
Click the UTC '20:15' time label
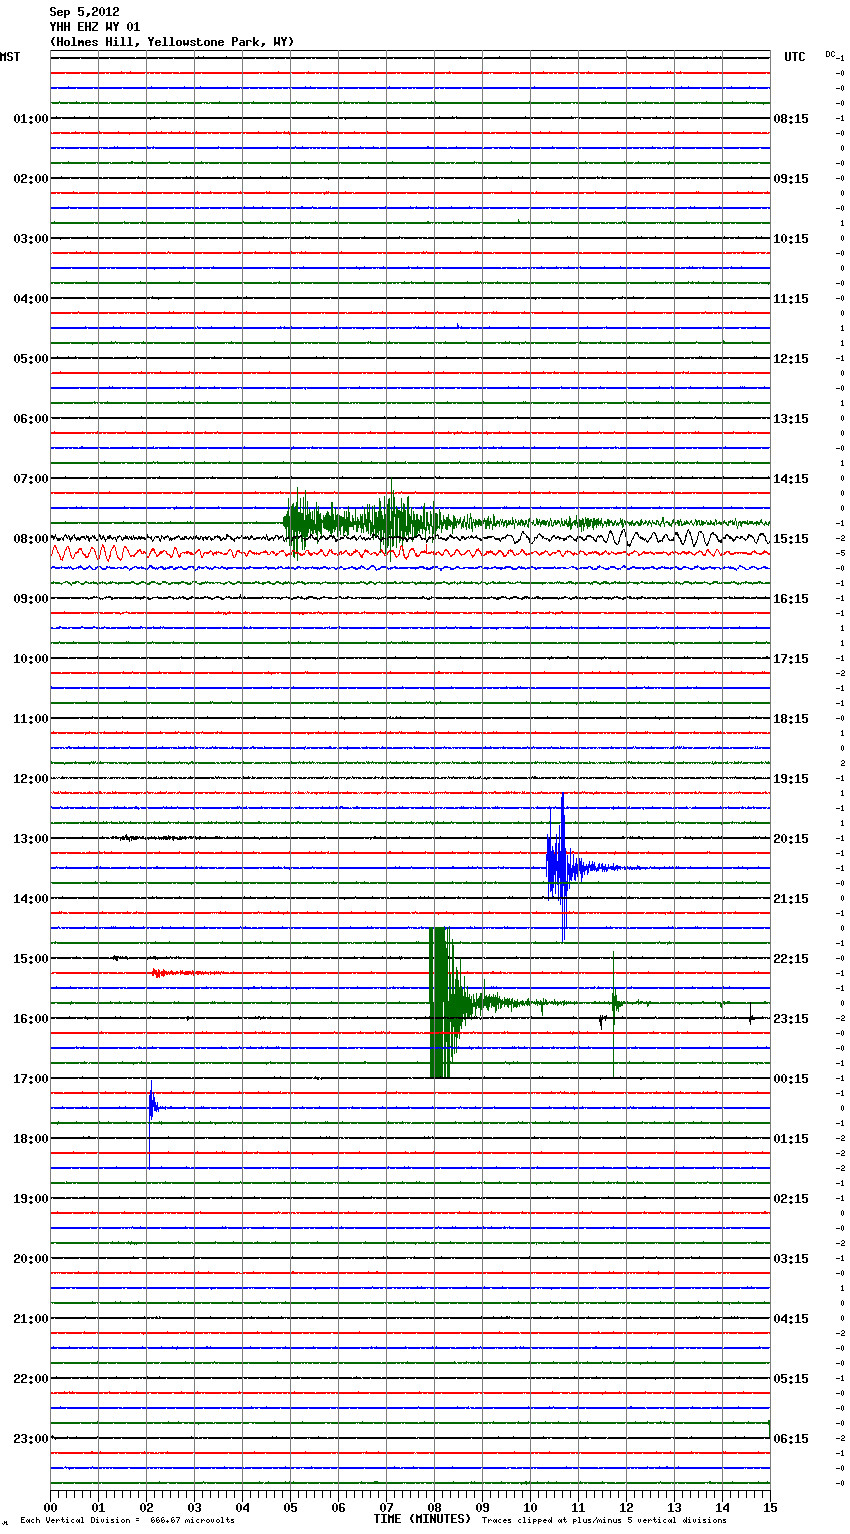click(x=791, y=839)
